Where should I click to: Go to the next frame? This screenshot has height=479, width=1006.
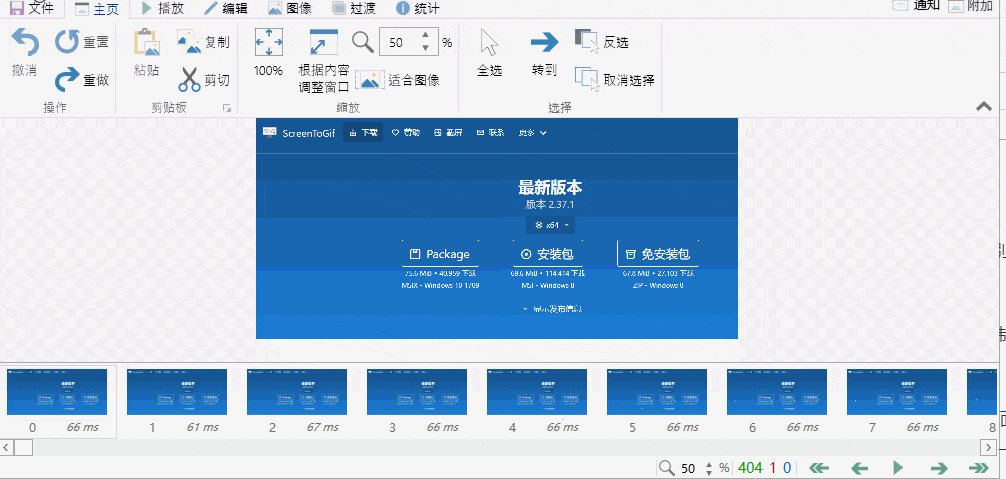(939, 467)
